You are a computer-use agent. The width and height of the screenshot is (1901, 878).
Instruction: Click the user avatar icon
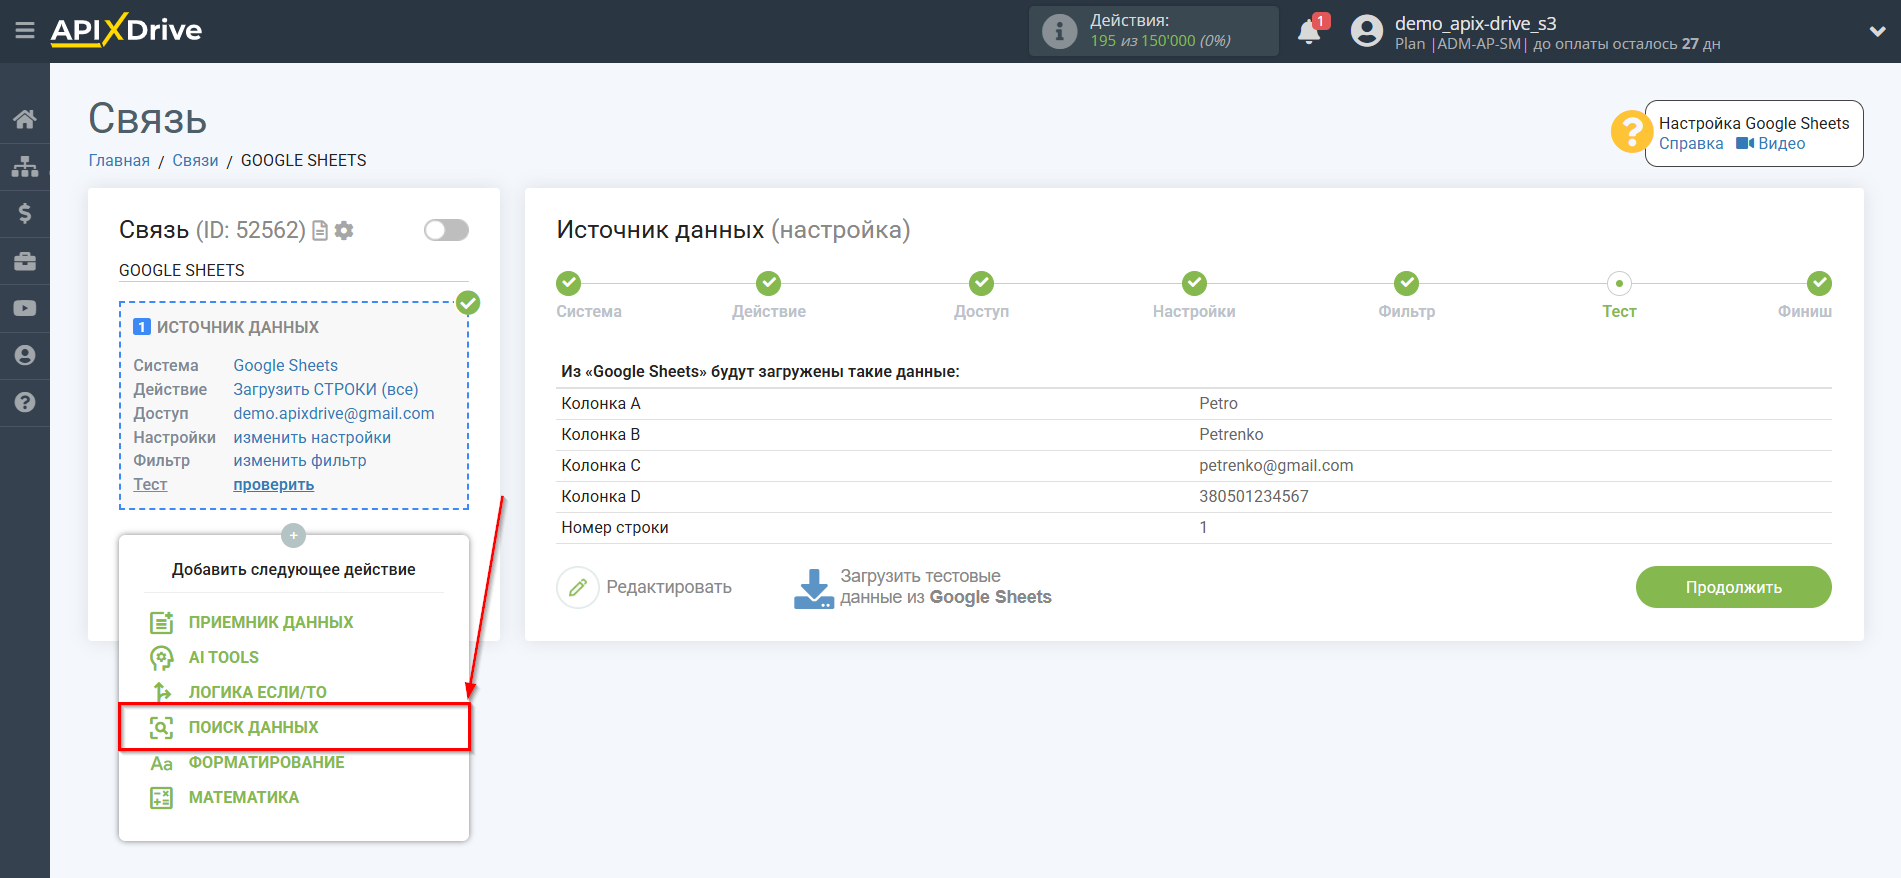(x=1367, y=31)
